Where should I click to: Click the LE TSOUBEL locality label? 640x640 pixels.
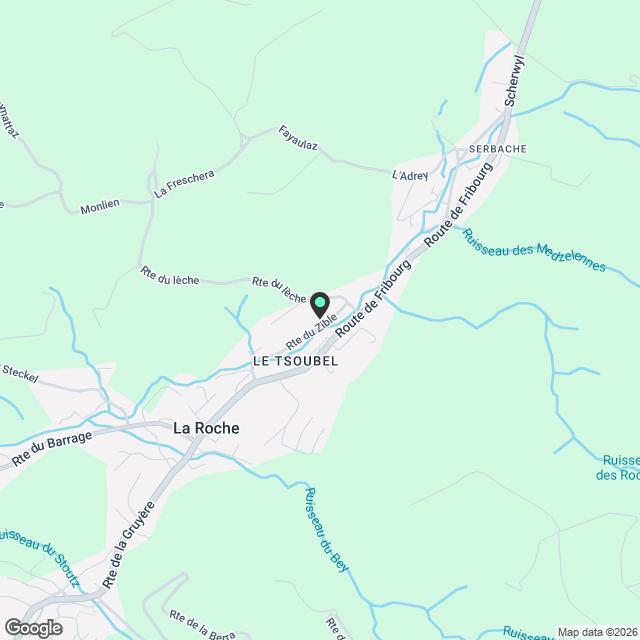click(296, 361)
